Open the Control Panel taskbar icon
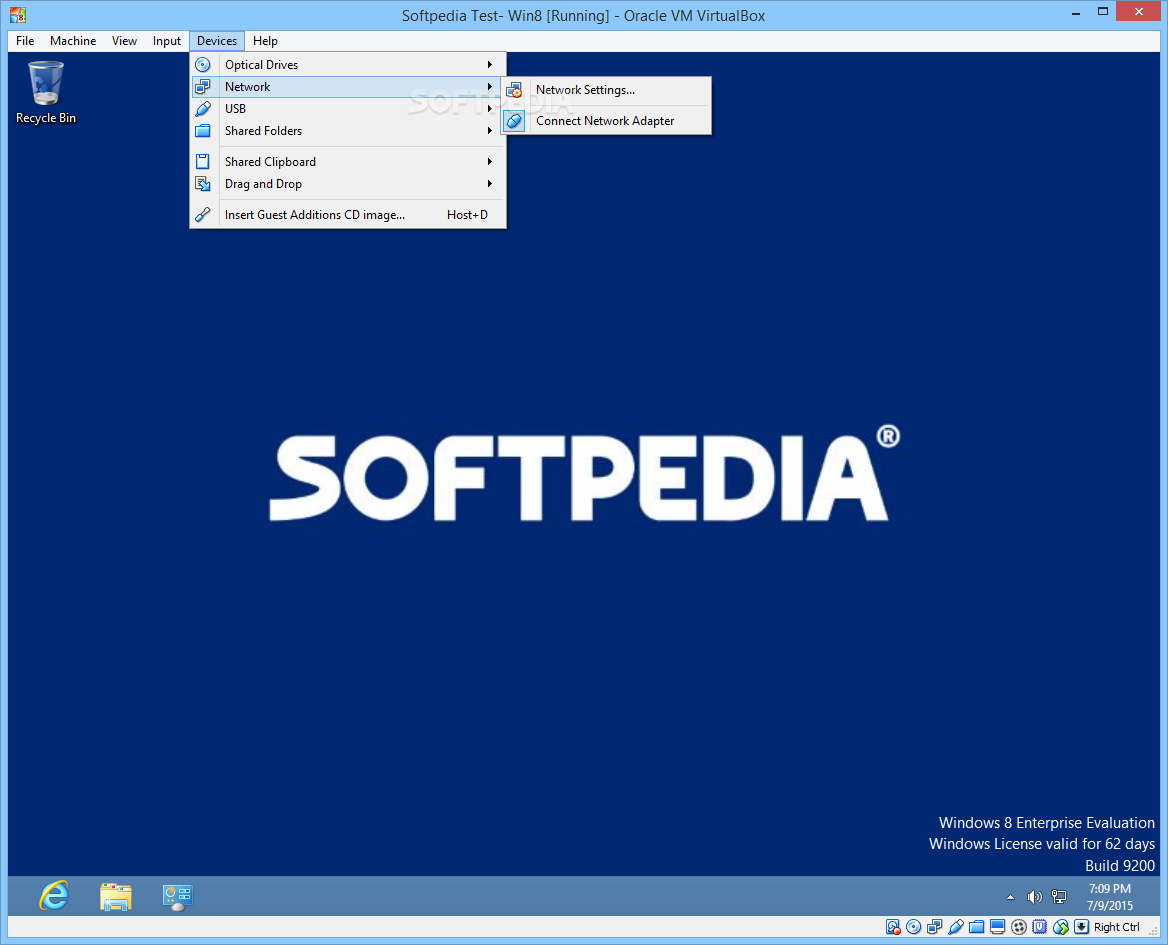Viewport: 1168px width, 945px height. [177, 897]
